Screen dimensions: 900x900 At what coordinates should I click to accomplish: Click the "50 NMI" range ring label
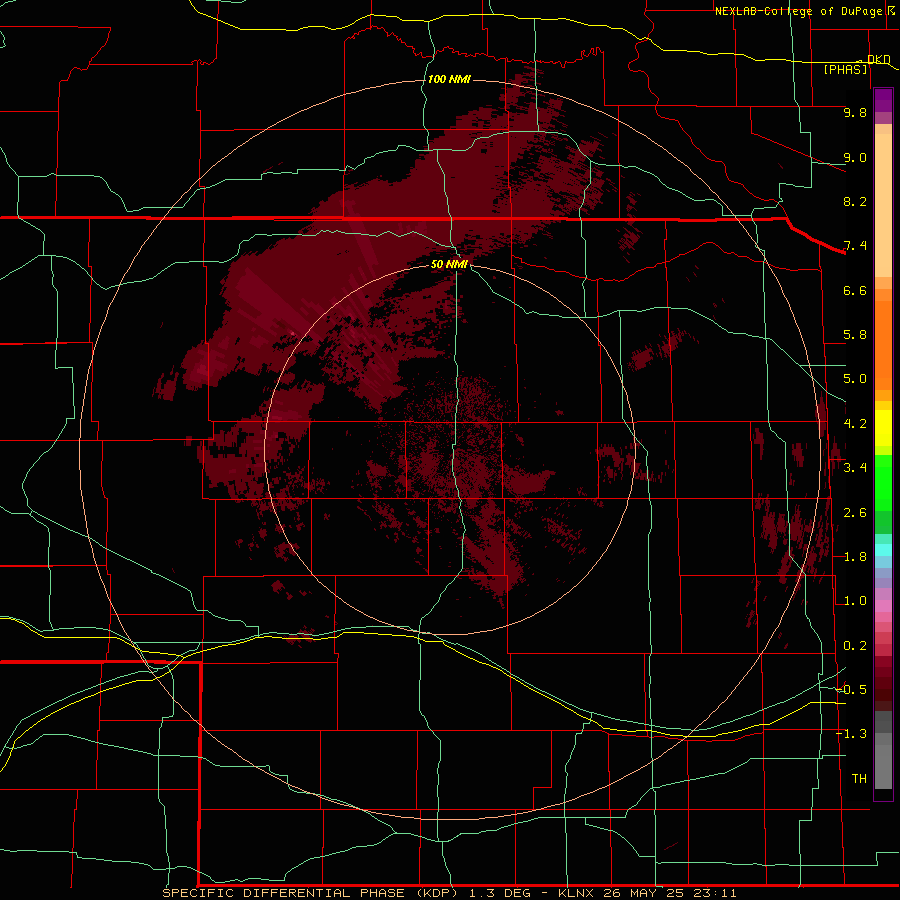(449, 264)
